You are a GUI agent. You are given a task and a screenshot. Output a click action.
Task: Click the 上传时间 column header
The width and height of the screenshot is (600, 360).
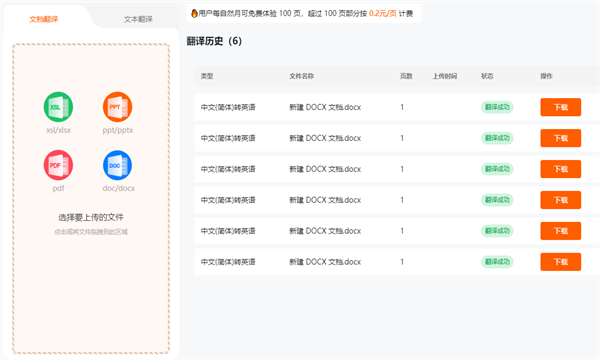445,76
